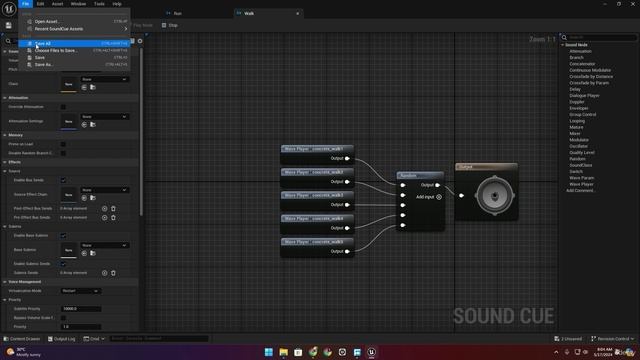Collapse Sound Node category in palette
Viewport: 640px width, 360px height.
click(563, 45)
